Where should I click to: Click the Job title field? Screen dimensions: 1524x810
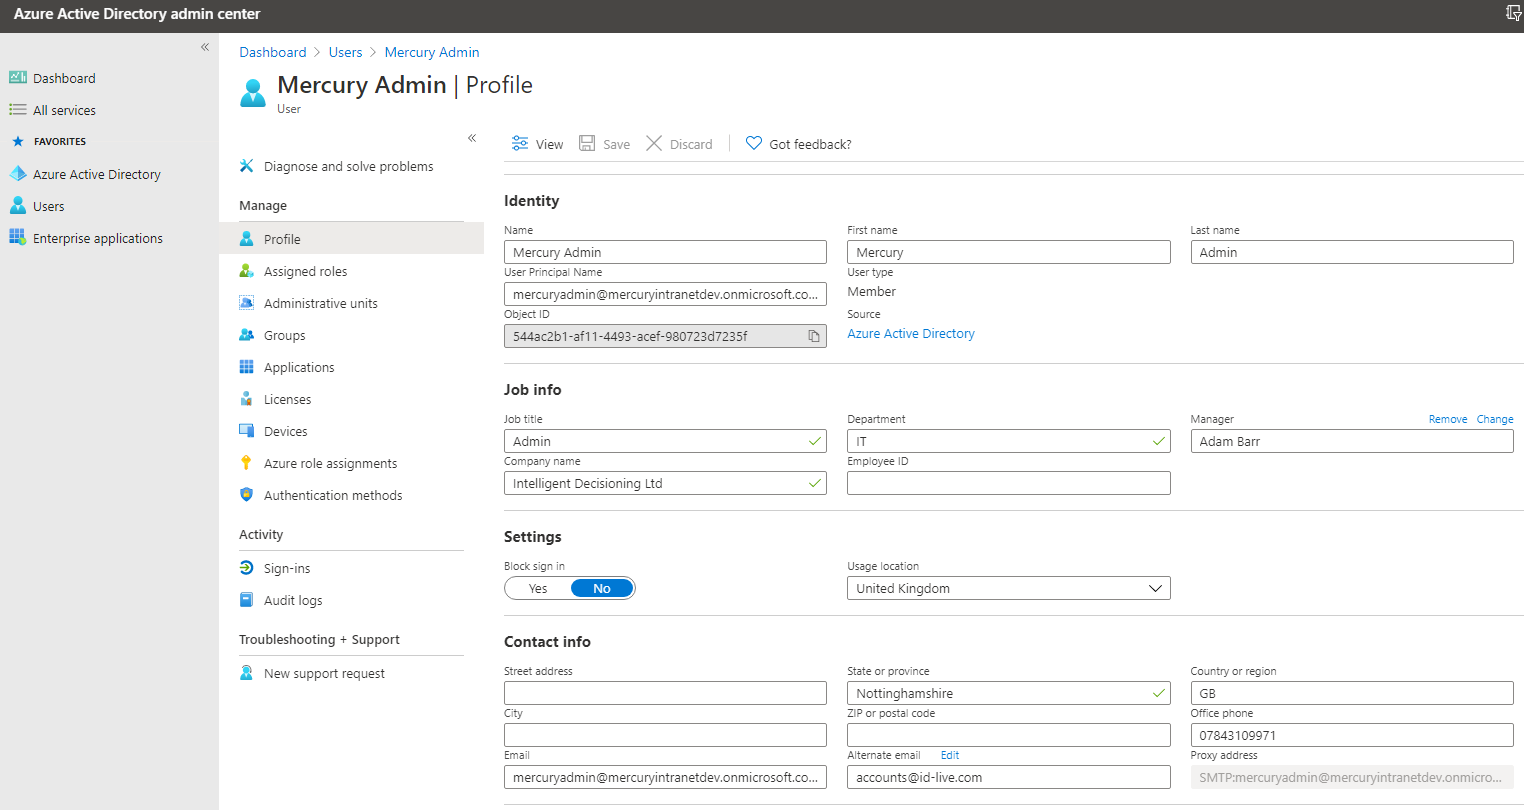point(665,441)
